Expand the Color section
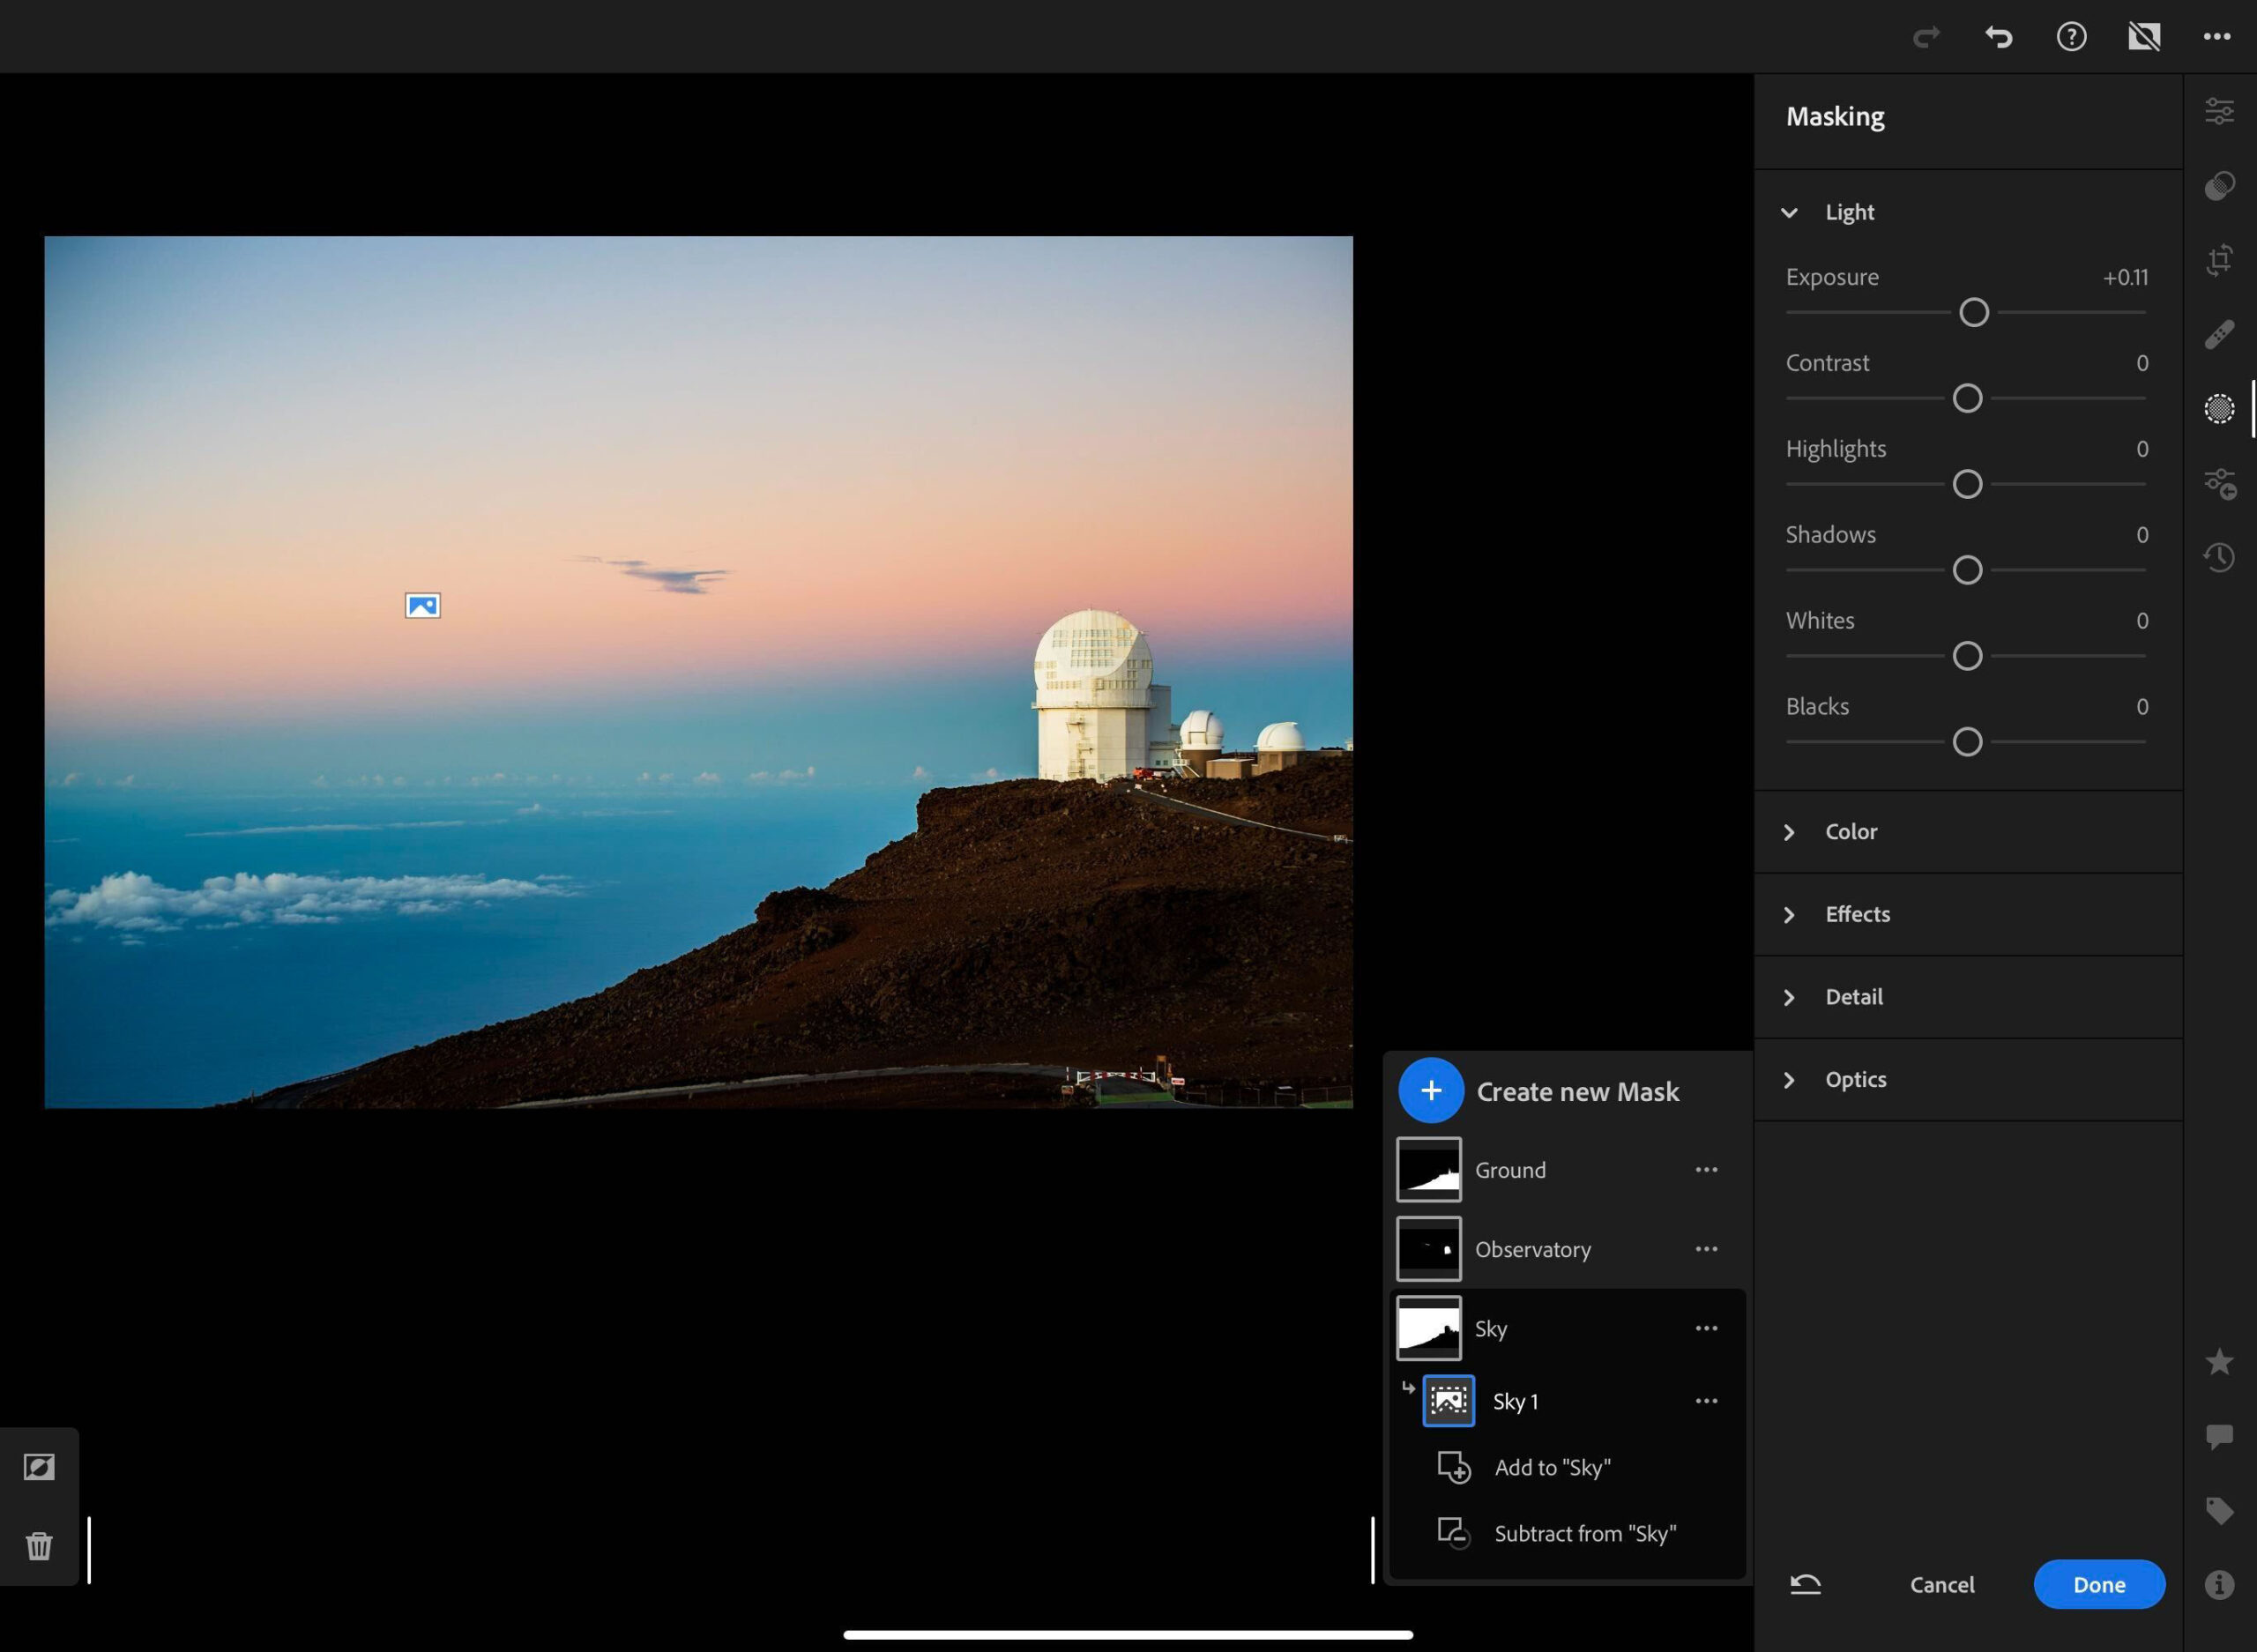 coord(1789,830)
